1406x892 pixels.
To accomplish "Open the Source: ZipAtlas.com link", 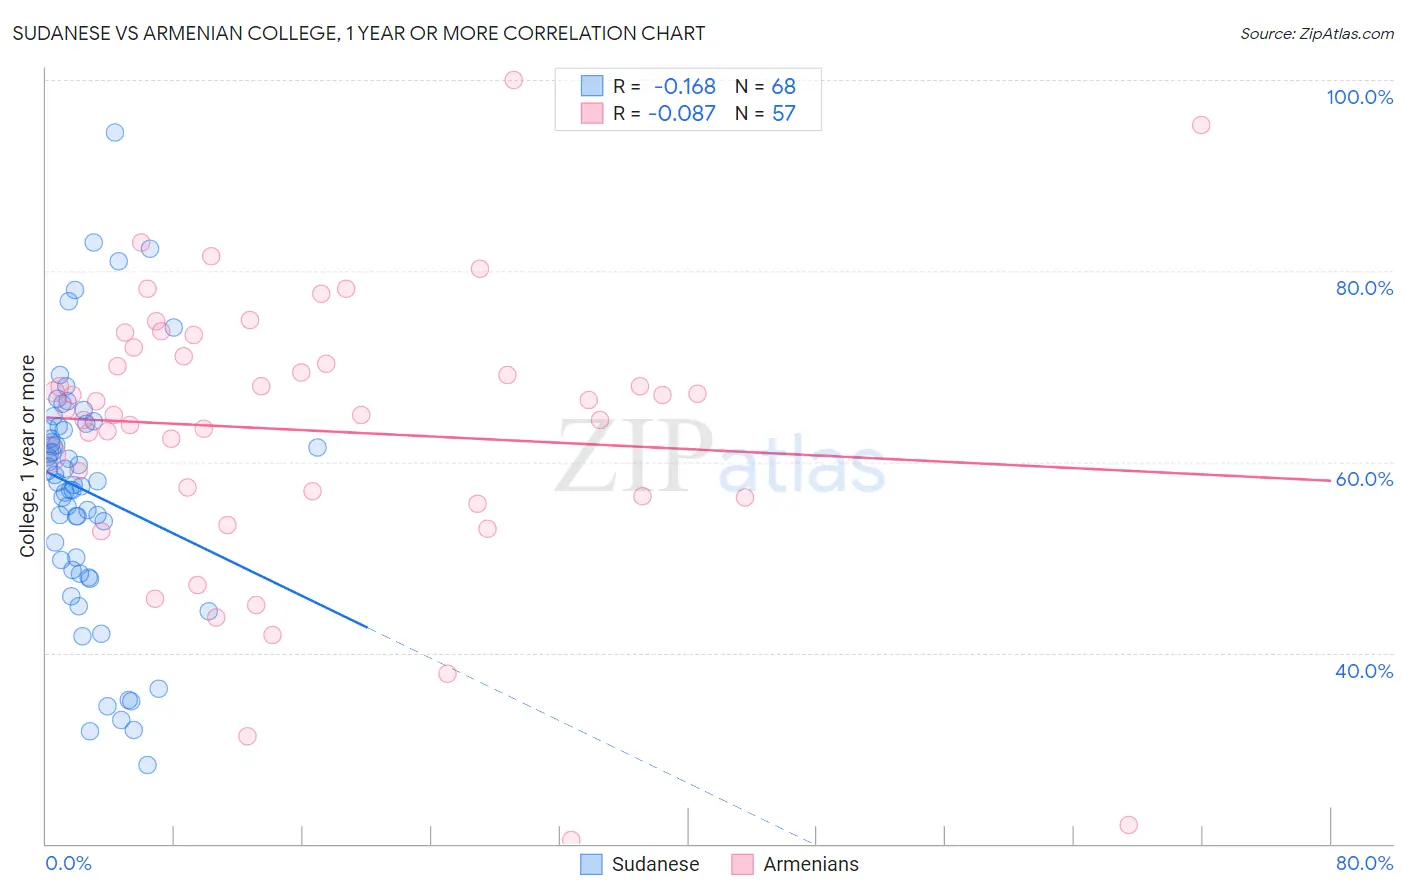I will 1317,33.
